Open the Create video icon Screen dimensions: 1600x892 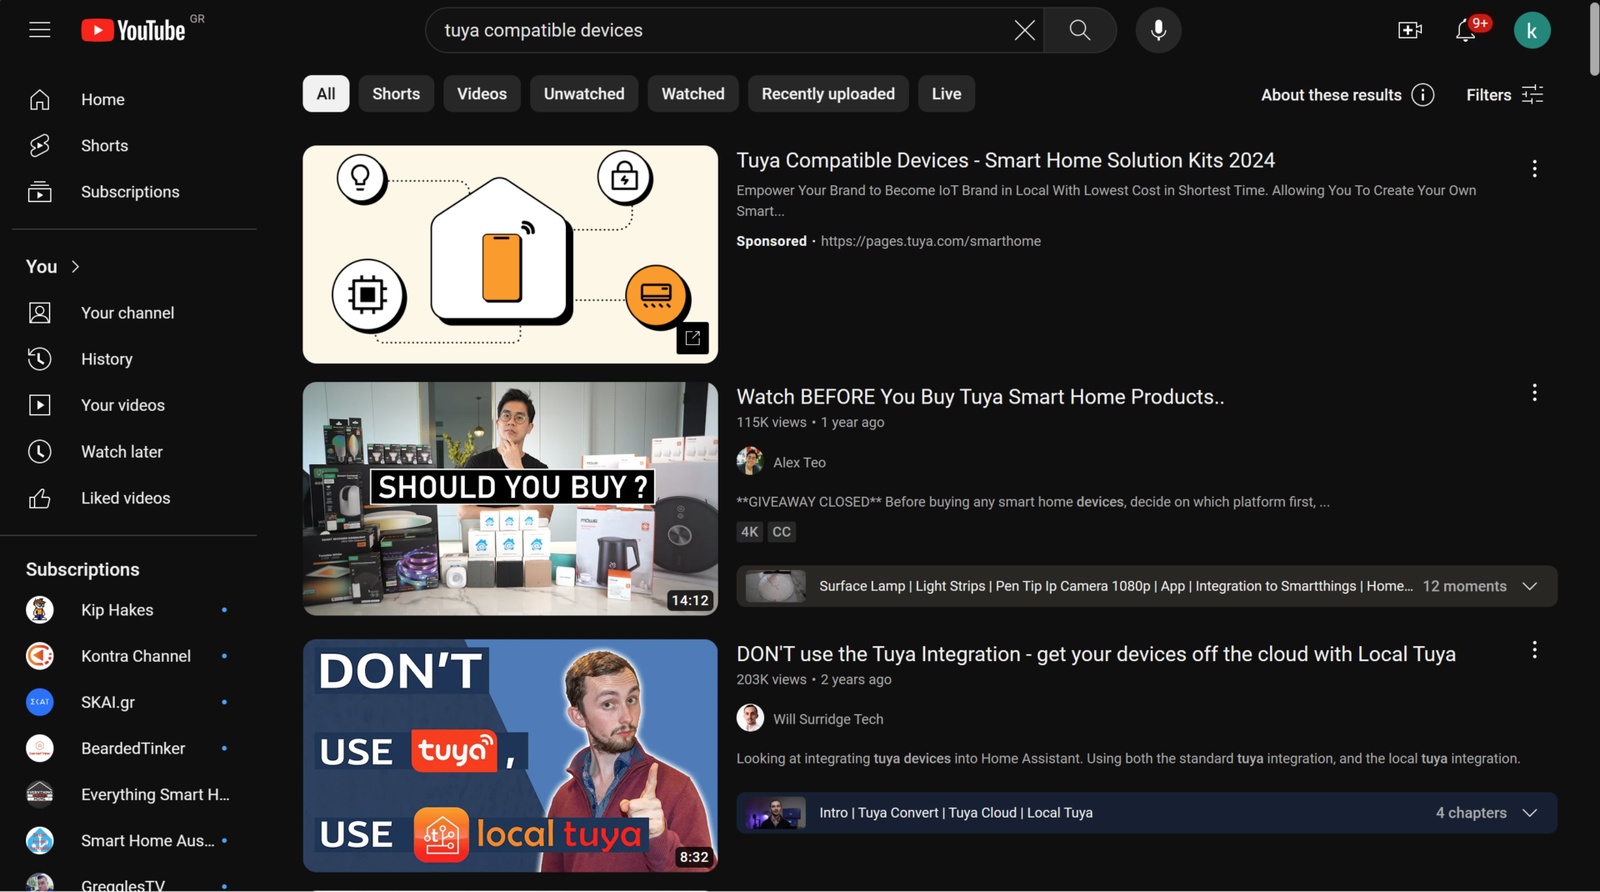coord(1409,30)
